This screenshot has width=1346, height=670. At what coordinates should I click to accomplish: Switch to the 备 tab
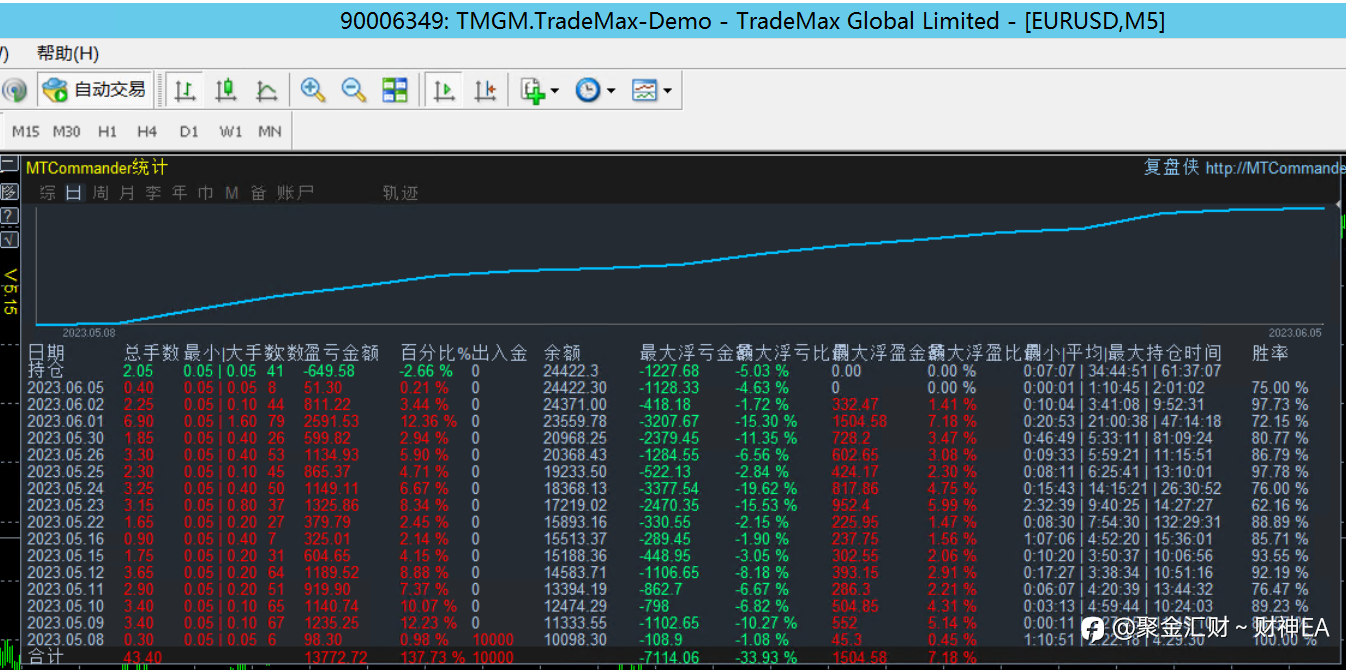[x=258, y=193]
